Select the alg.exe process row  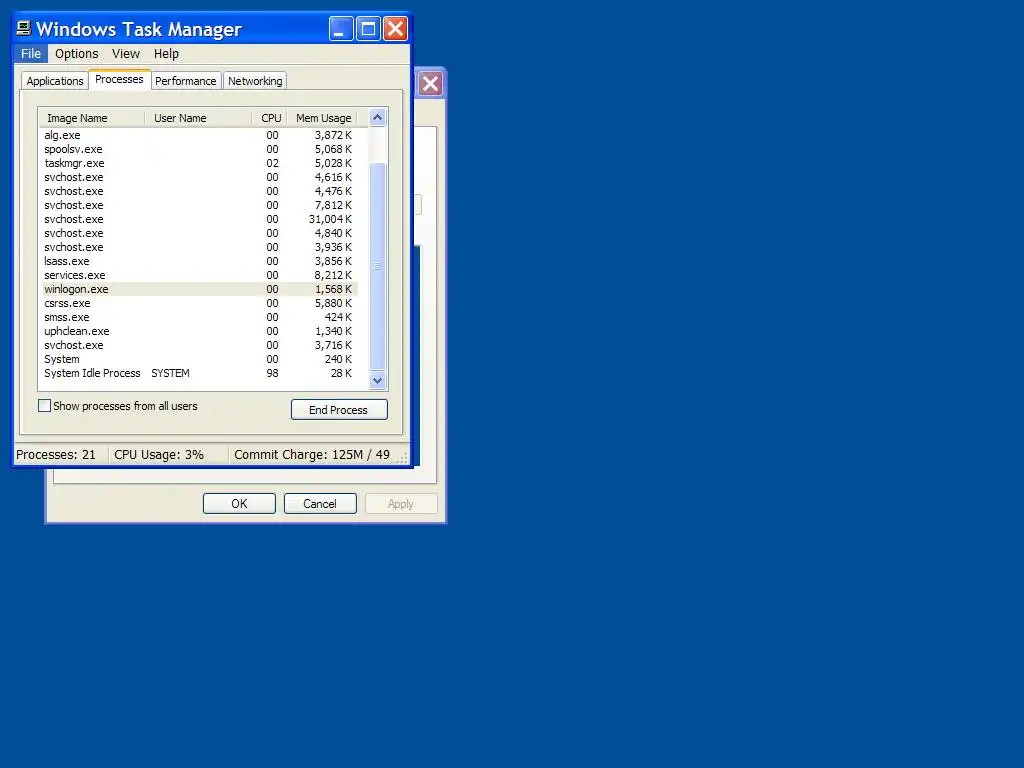pyautogui.click(x=199, y=135)
